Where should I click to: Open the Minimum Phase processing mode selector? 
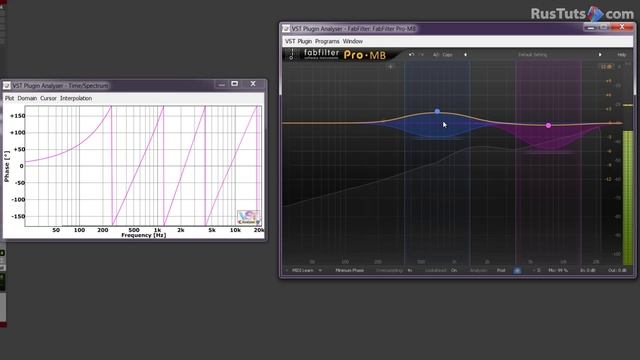click(x=349, y=270)
